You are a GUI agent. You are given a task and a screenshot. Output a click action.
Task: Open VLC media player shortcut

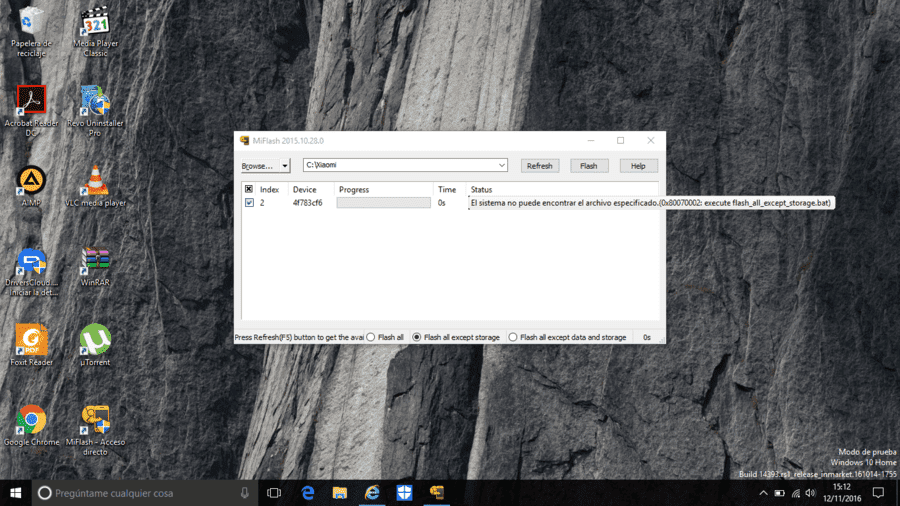click(x=95, y=186)
